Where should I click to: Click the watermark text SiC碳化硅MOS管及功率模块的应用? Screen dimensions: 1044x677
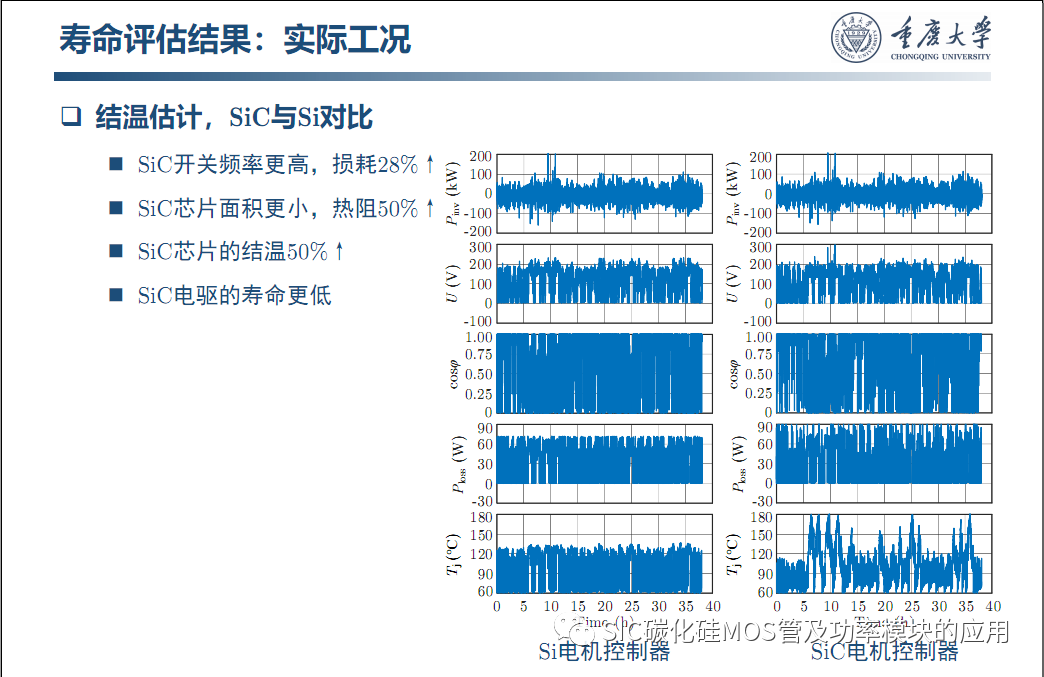tap(790, 628)
